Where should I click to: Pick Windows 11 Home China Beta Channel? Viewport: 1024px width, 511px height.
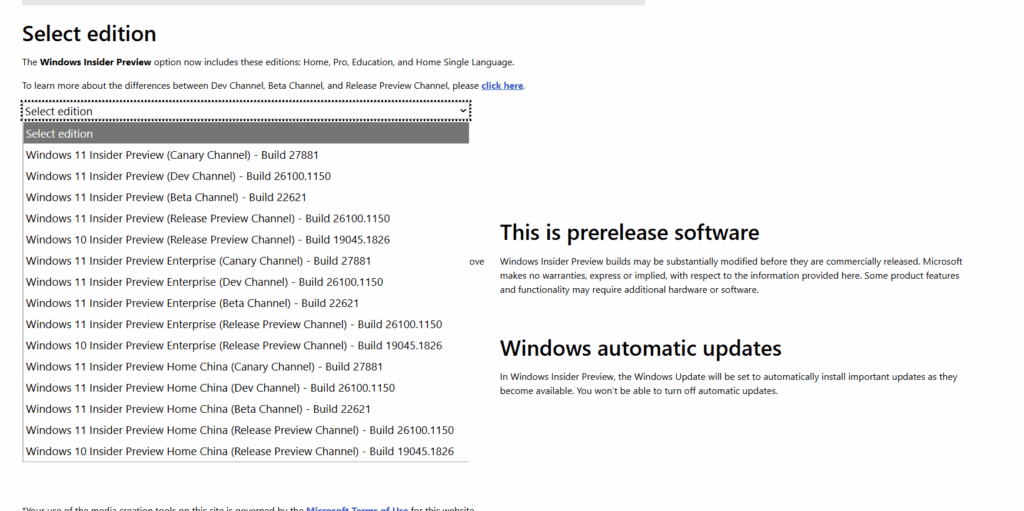[198, 409]
